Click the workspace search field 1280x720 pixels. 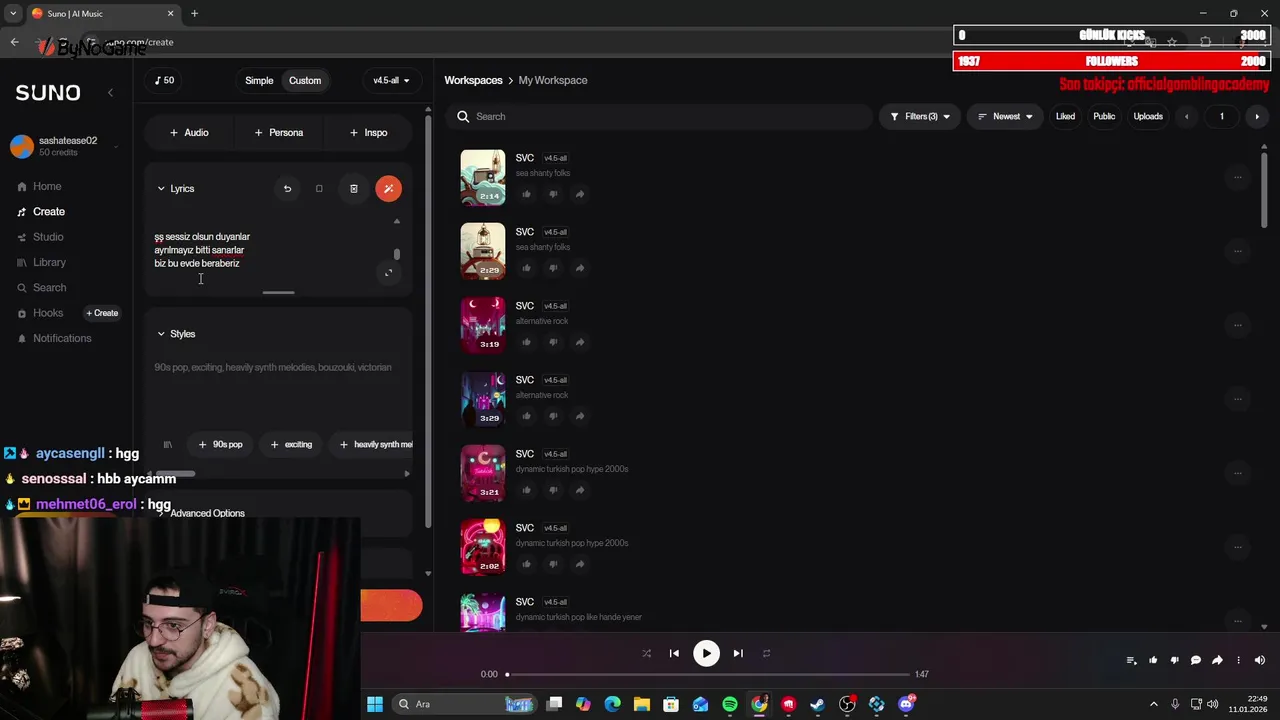click(660, 117)
